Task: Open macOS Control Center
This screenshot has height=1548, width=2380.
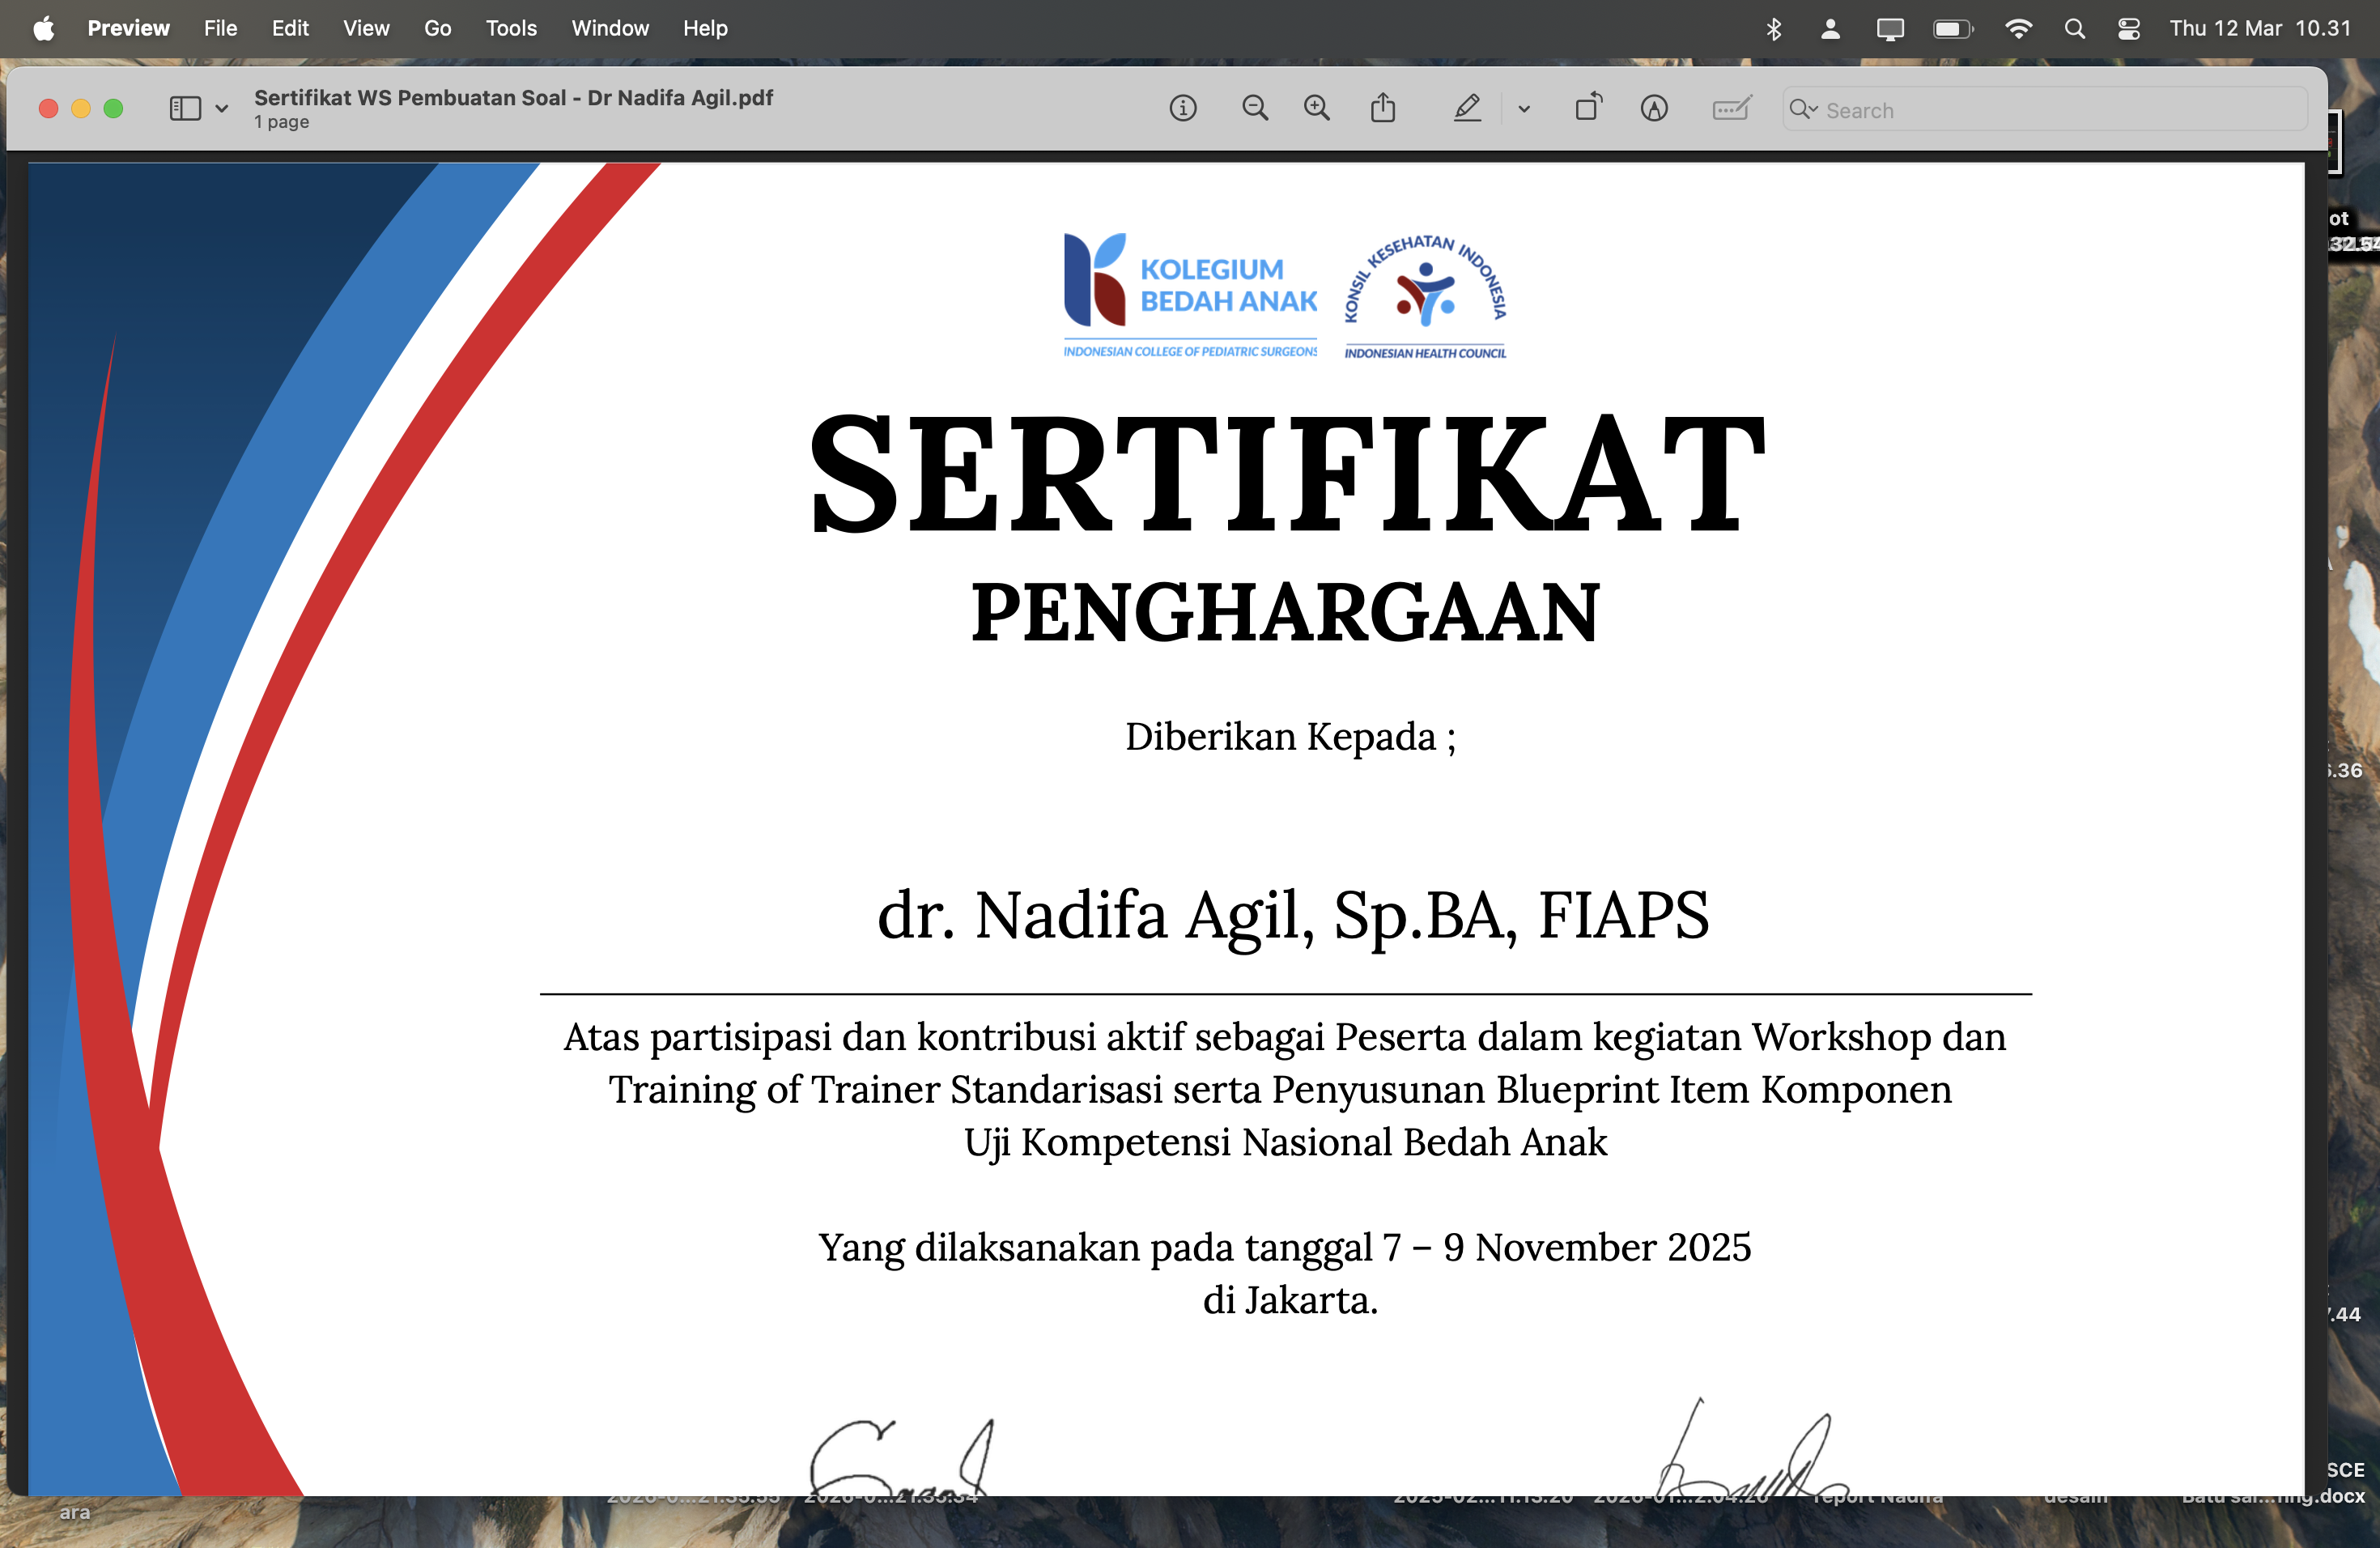Action: [x=2129, y=28]
